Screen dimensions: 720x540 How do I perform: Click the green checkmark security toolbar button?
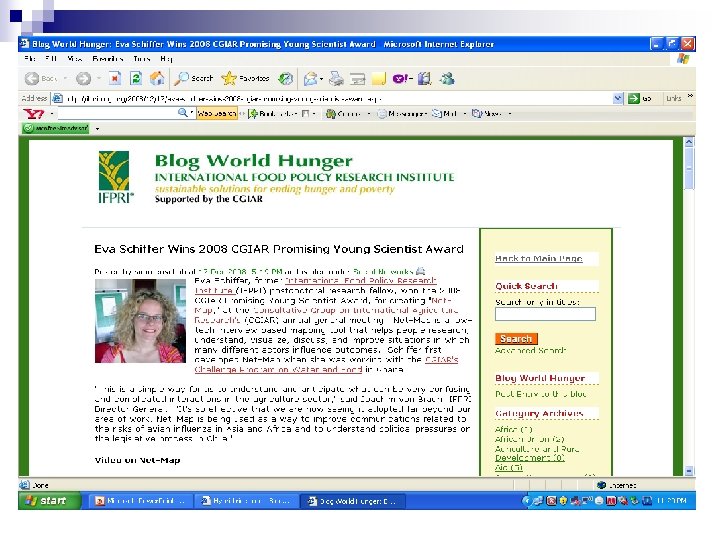(56, 129)
